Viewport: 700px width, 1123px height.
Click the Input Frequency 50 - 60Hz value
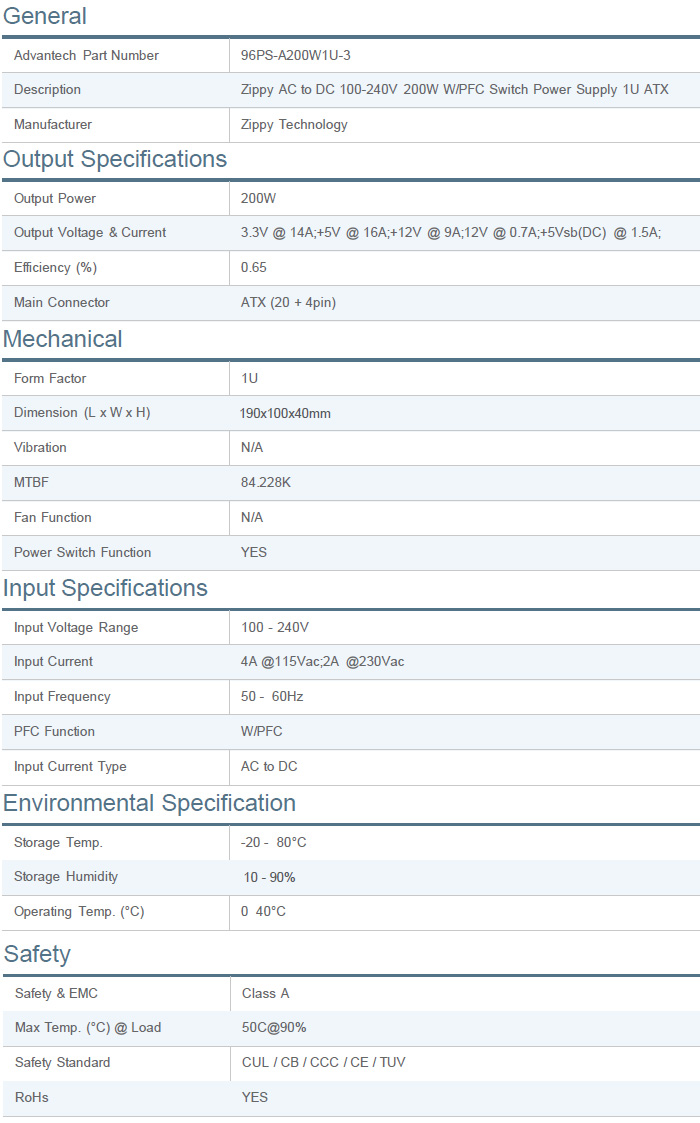[272, 697]
